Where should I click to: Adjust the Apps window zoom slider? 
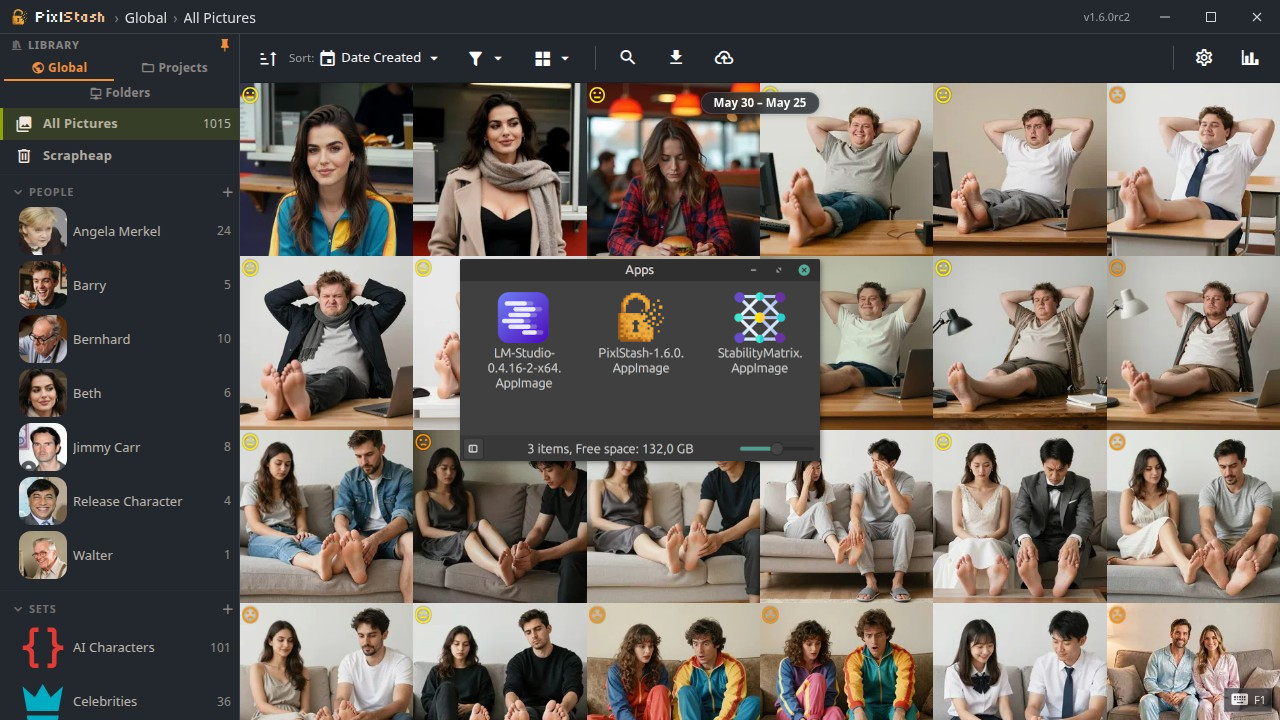pos(775,449)
